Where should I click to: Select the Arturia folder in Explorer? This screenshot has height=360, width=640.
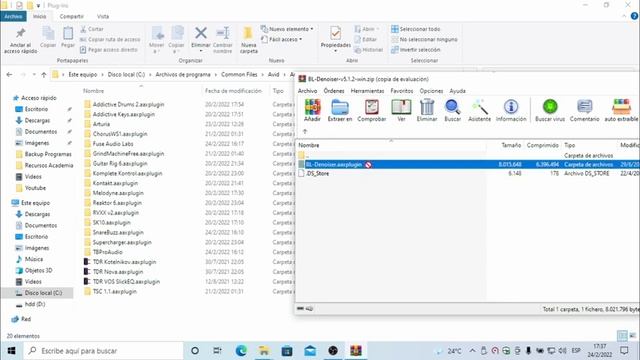pyautogui.click(x=101, y=124)
